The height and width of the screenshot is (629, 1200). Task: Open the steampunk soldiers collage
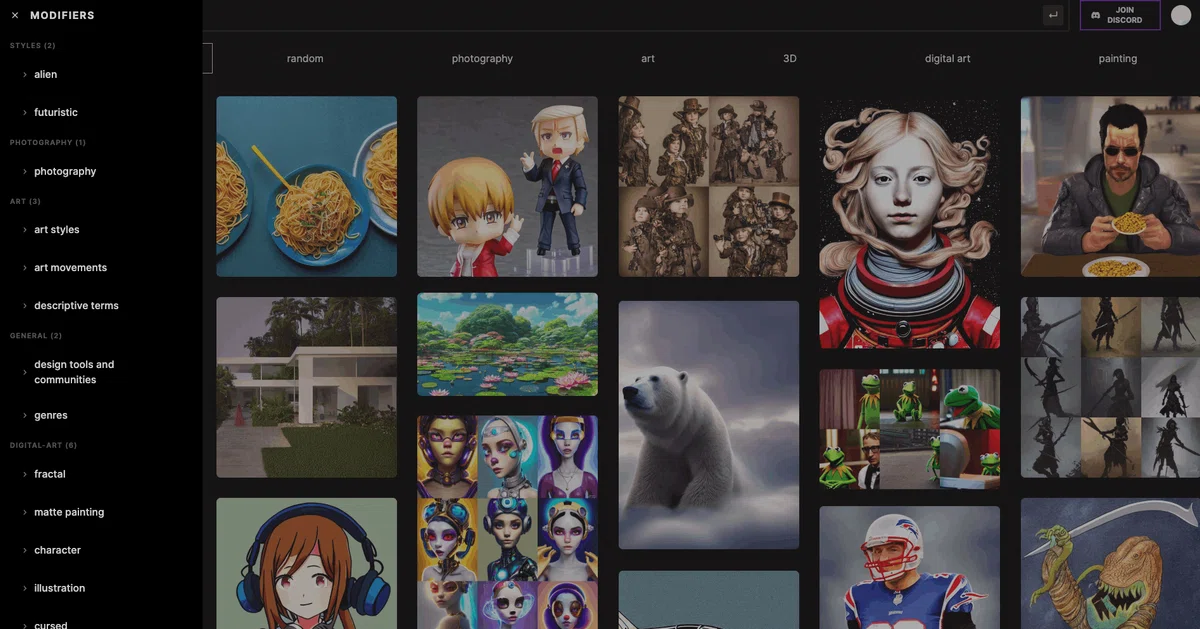click(709, 186)
